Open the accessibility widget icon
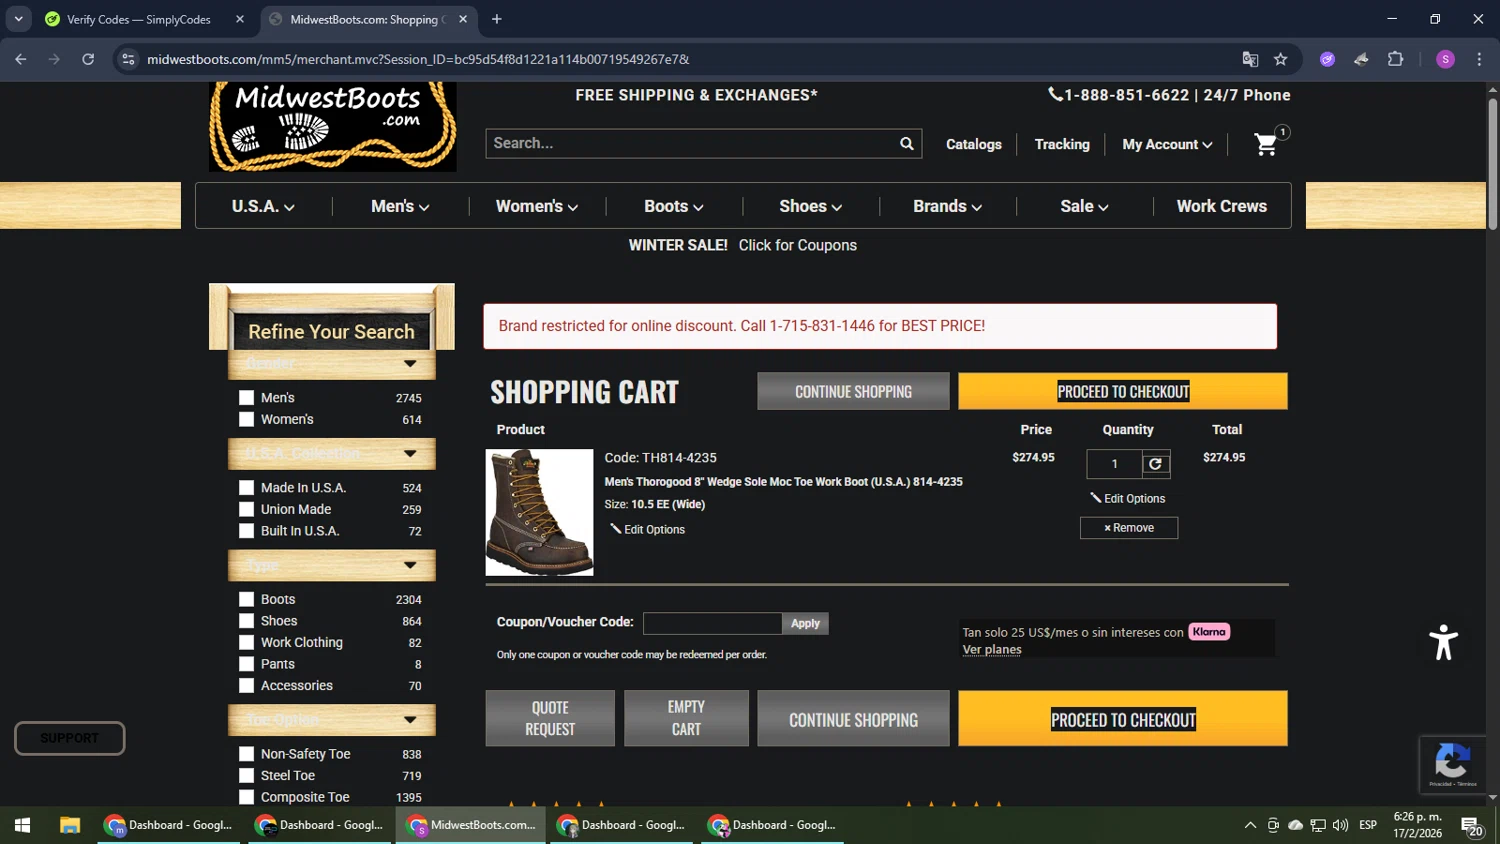 click(1443, 642)
